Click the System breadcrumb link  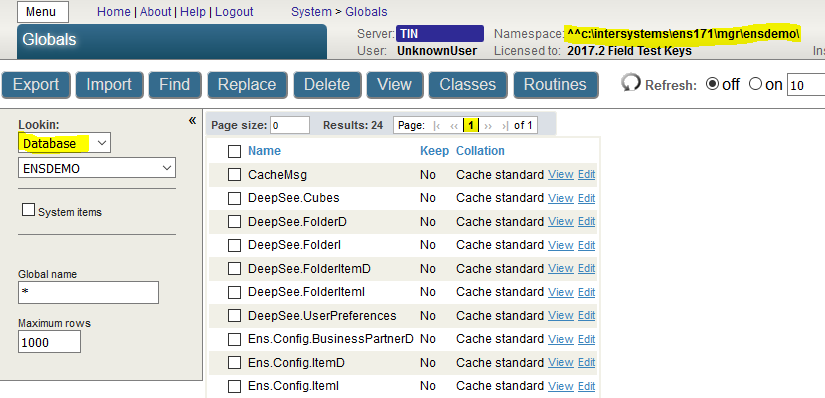(x=311, y=12)
